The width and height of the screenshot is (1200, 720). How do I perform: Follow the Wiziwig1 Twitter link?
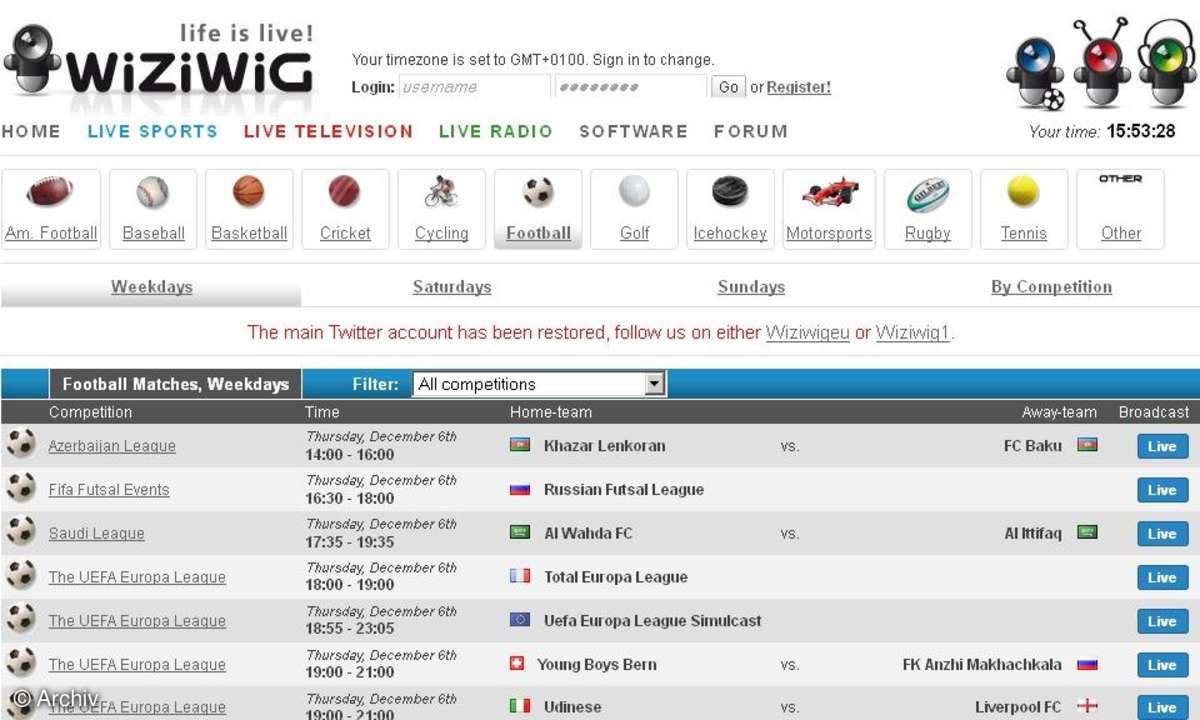point(913,332)
